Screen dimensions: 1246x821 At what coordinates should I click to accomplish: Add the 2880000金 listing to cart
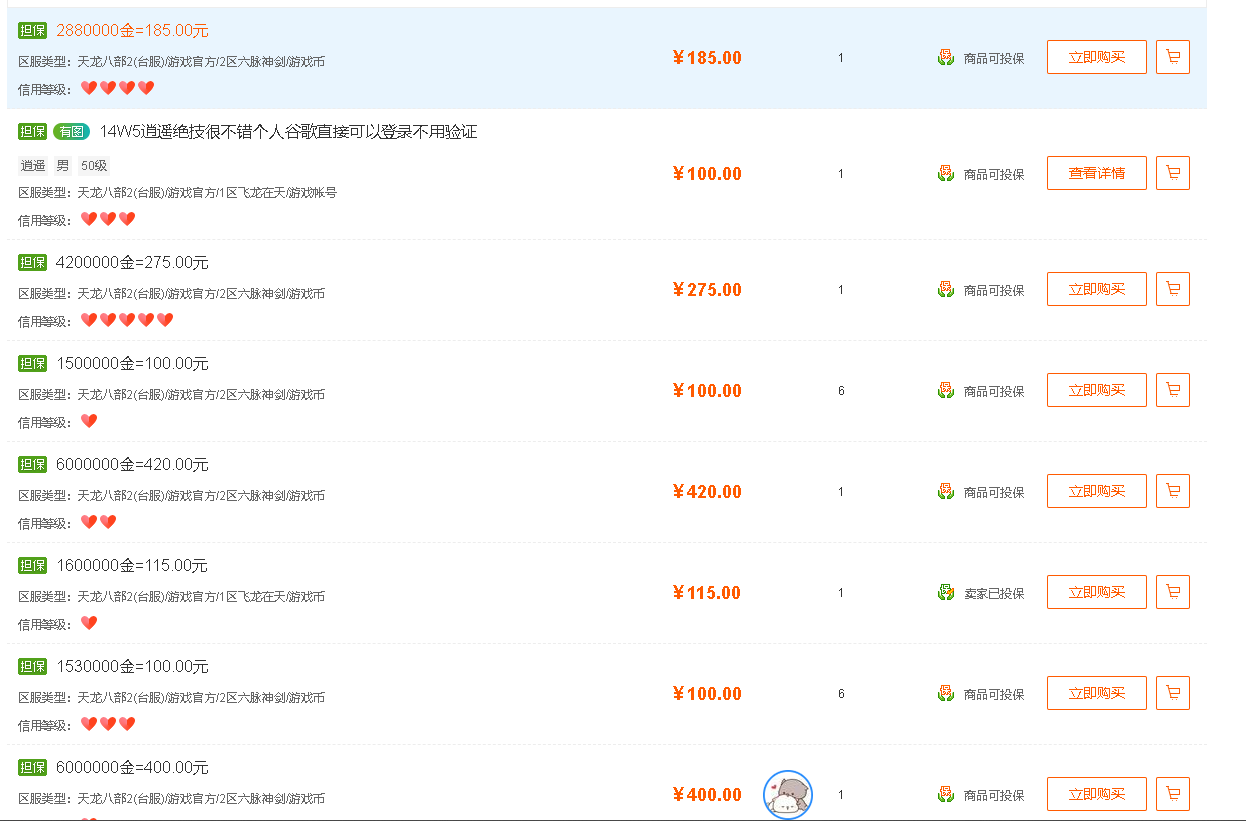tap(1172, 57)
